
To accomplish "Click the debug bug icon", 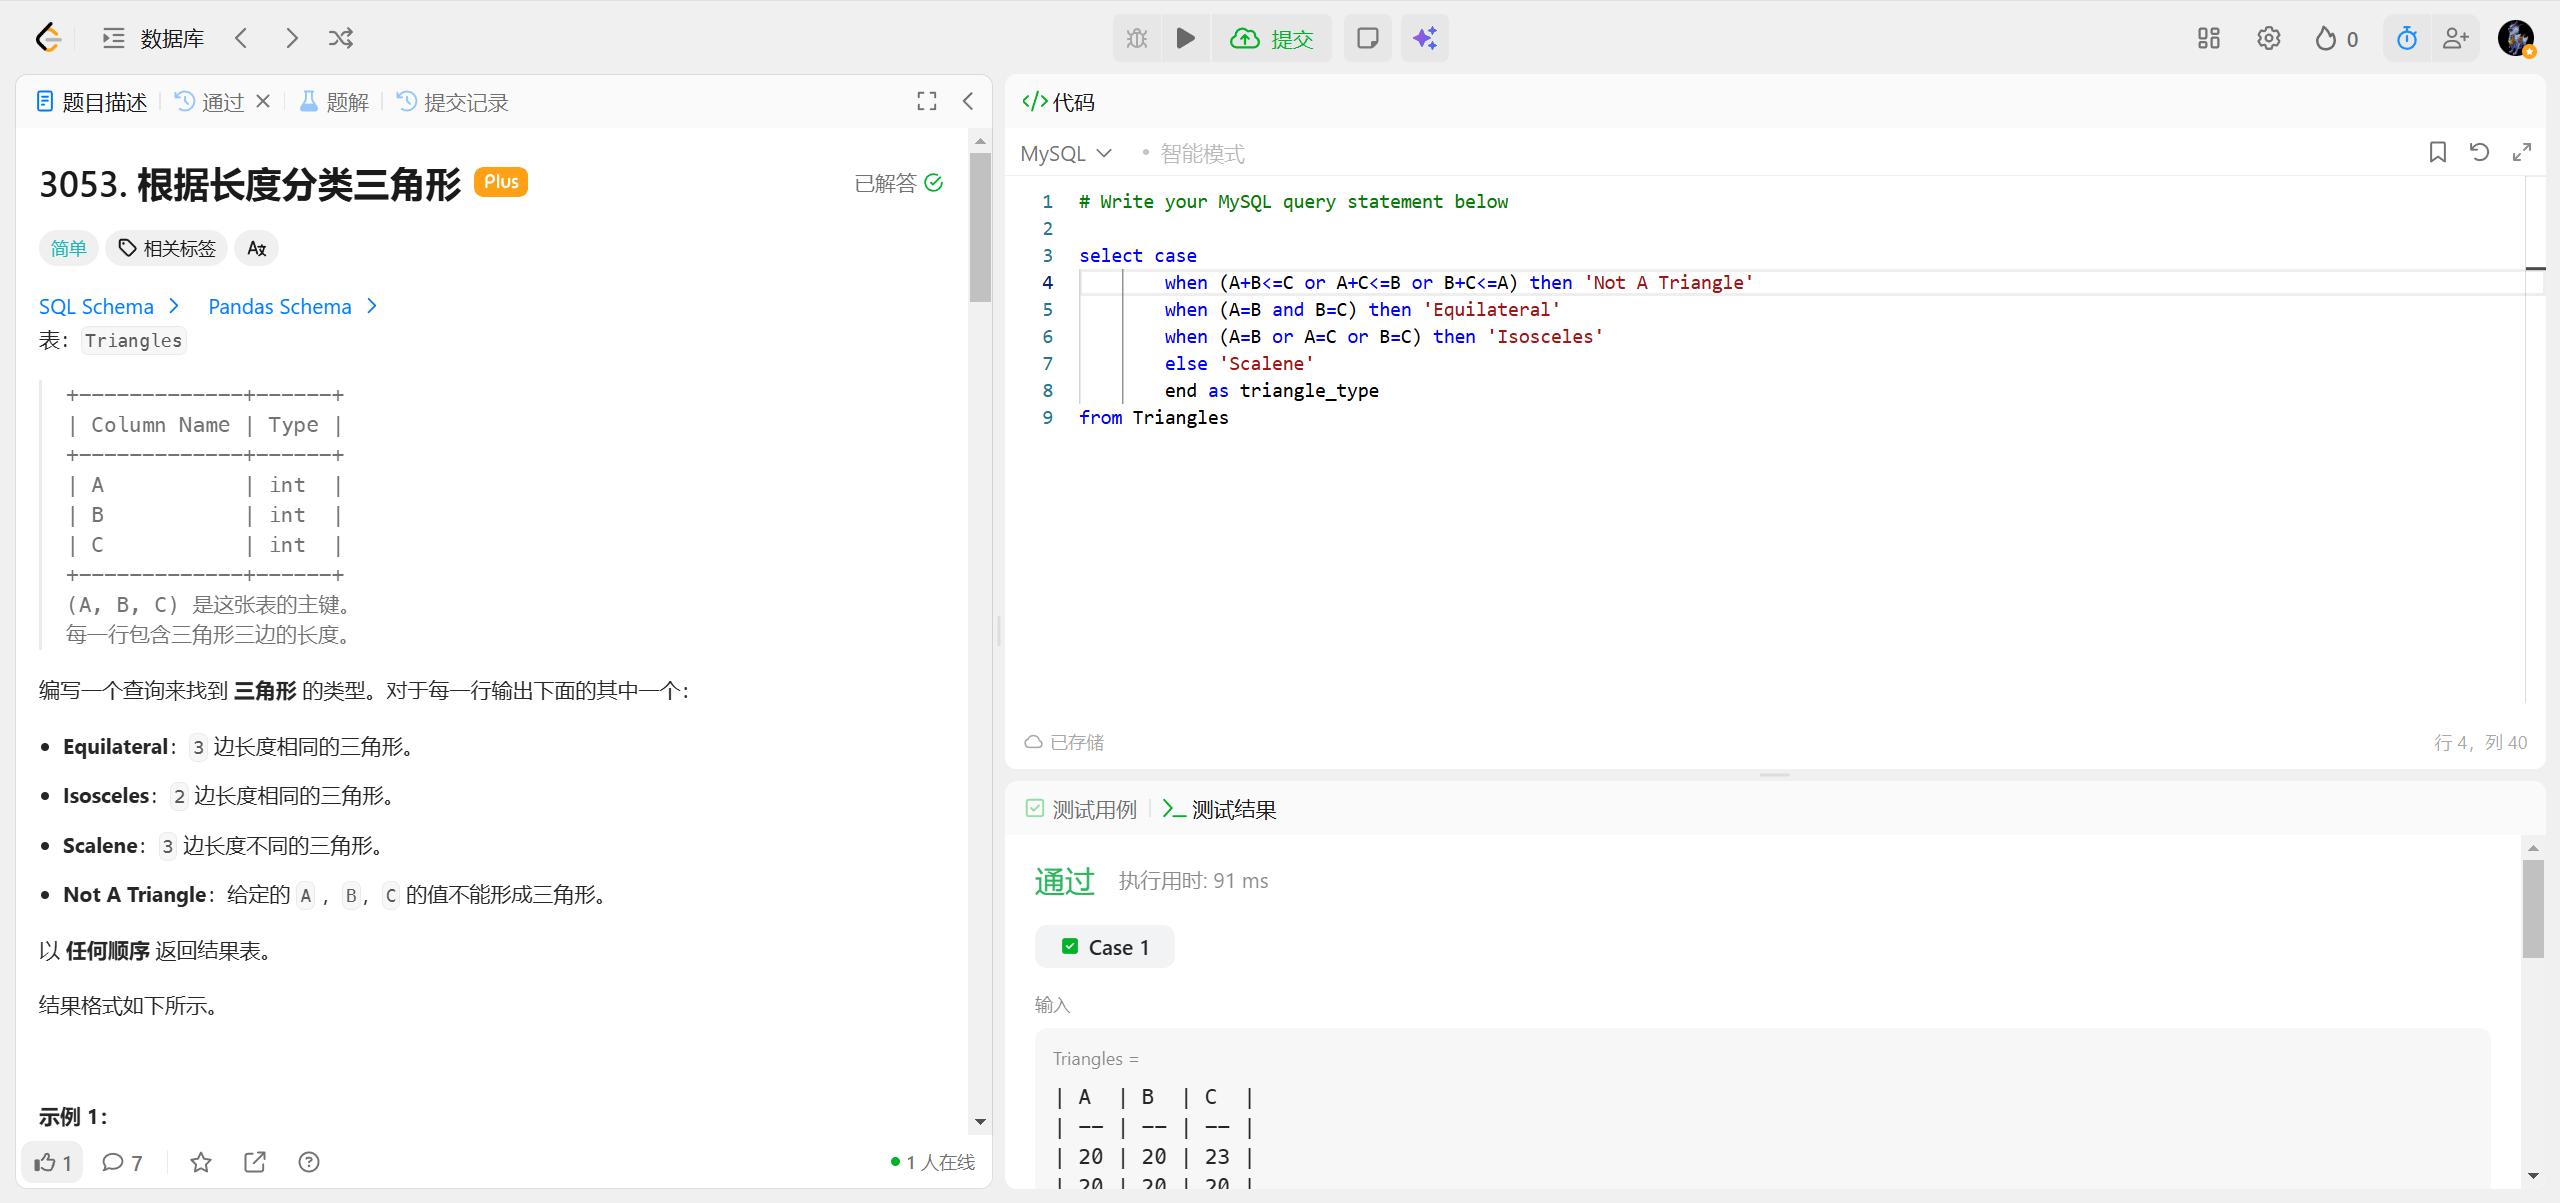I will (1137, 38).
